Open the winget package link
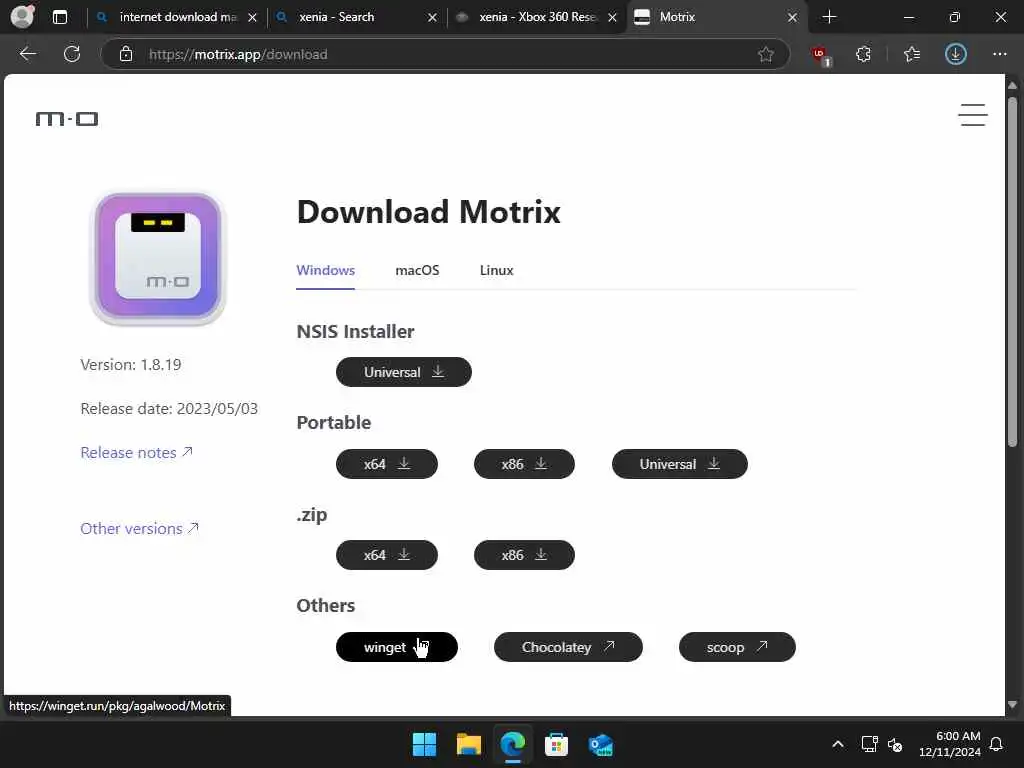 point(396,647)
